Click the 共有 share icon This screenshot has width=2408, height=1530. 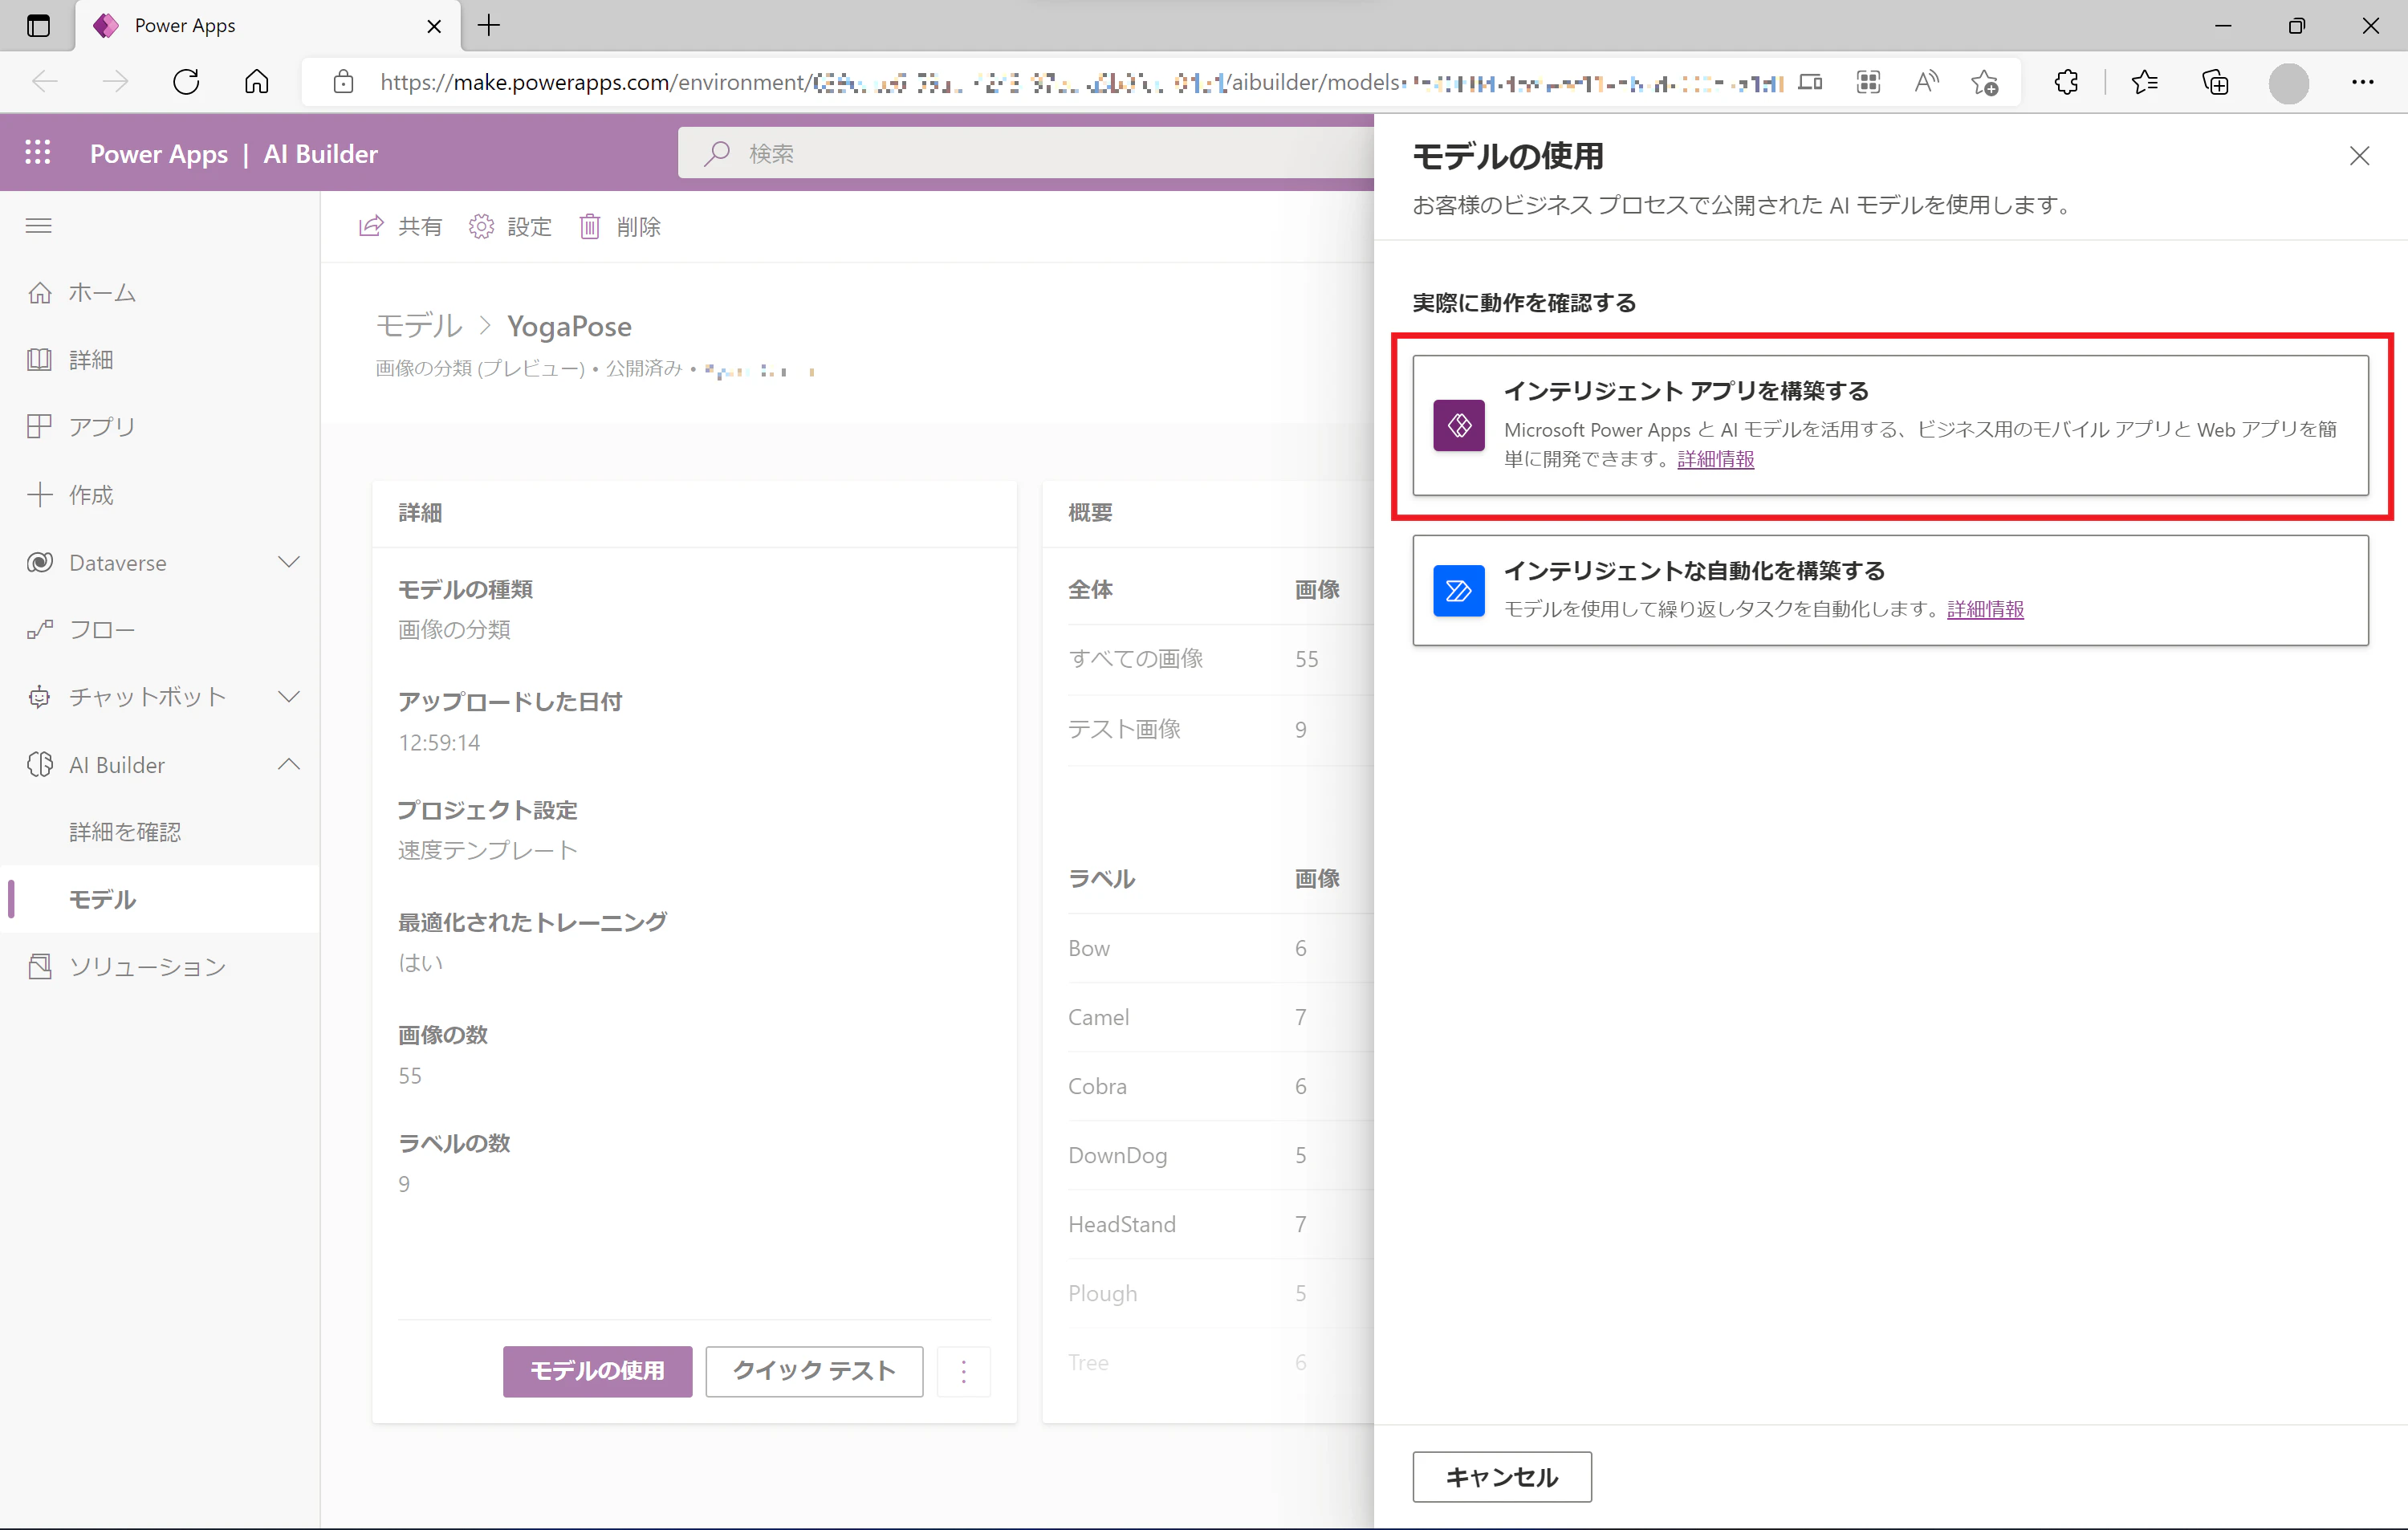[371, 227]
